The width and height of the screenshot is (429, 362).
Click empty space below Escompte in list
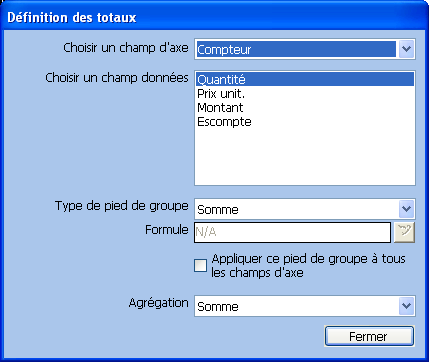coord(305,156)
